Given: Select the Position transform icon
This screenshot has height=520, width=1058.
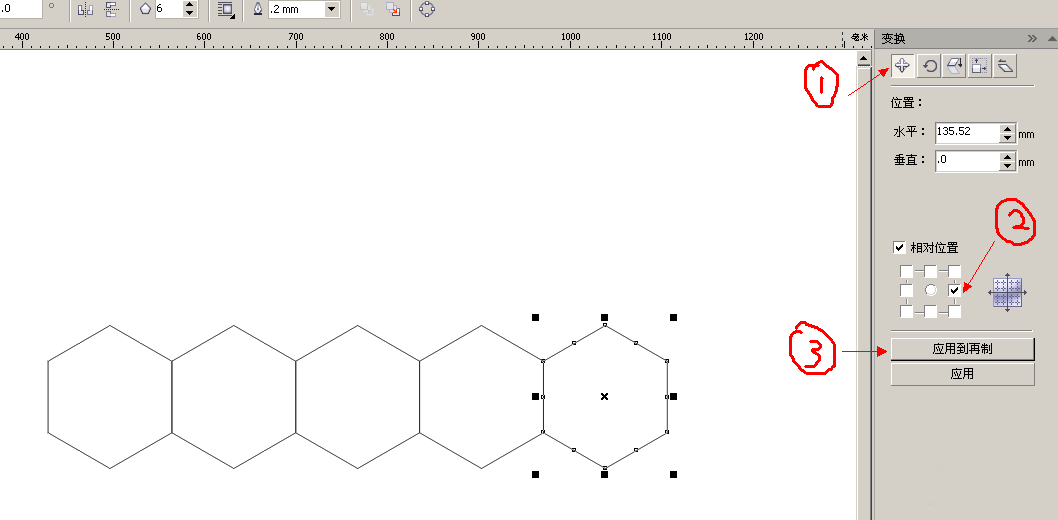Looking at the screenshot, I should (903, 66).
